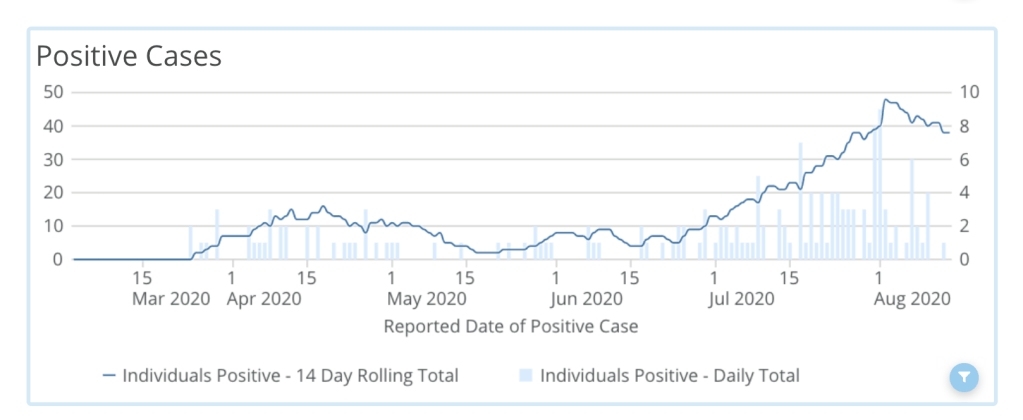Click the highest peak of the rolling total line
Viewport: 1023px width, 420px height.
click(885, 100)
